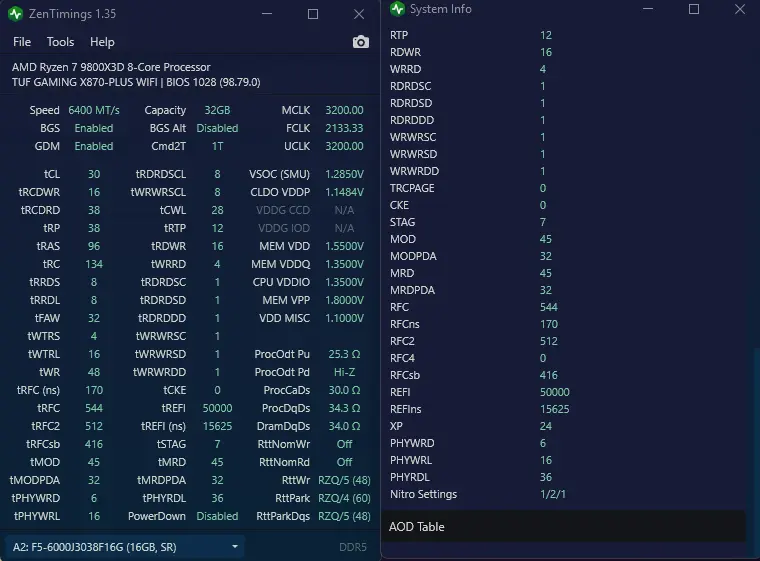Image resolution: width=760 pixels, height=561 pixels.
Task: Click the ProcOdt Pu value 25.3 Ω
Action: tap(344, 354)
